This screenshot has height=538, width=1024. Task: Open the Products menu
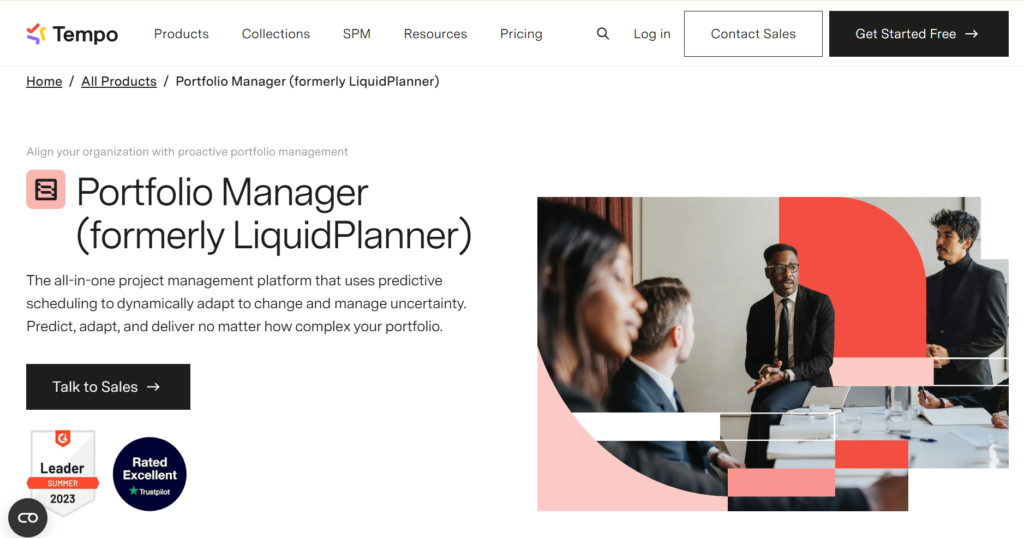tap(181, 33)
